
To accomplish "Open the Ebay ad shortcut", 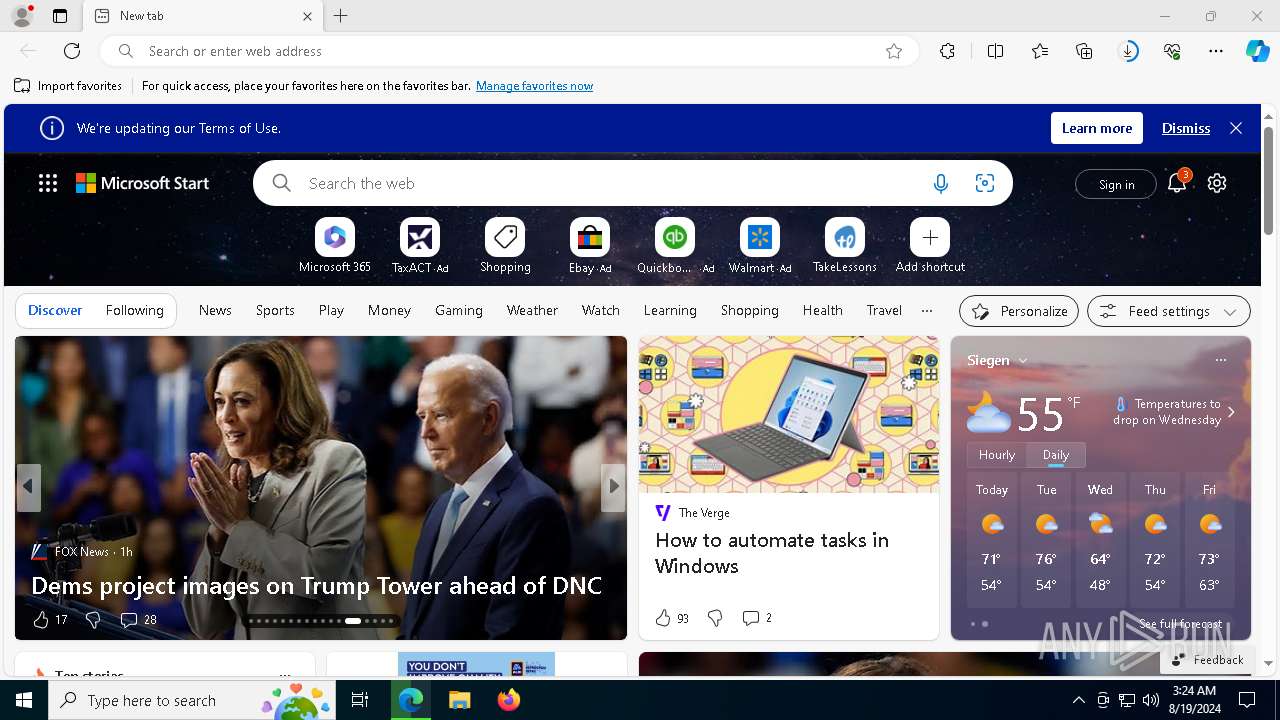I will click(590, 238).
